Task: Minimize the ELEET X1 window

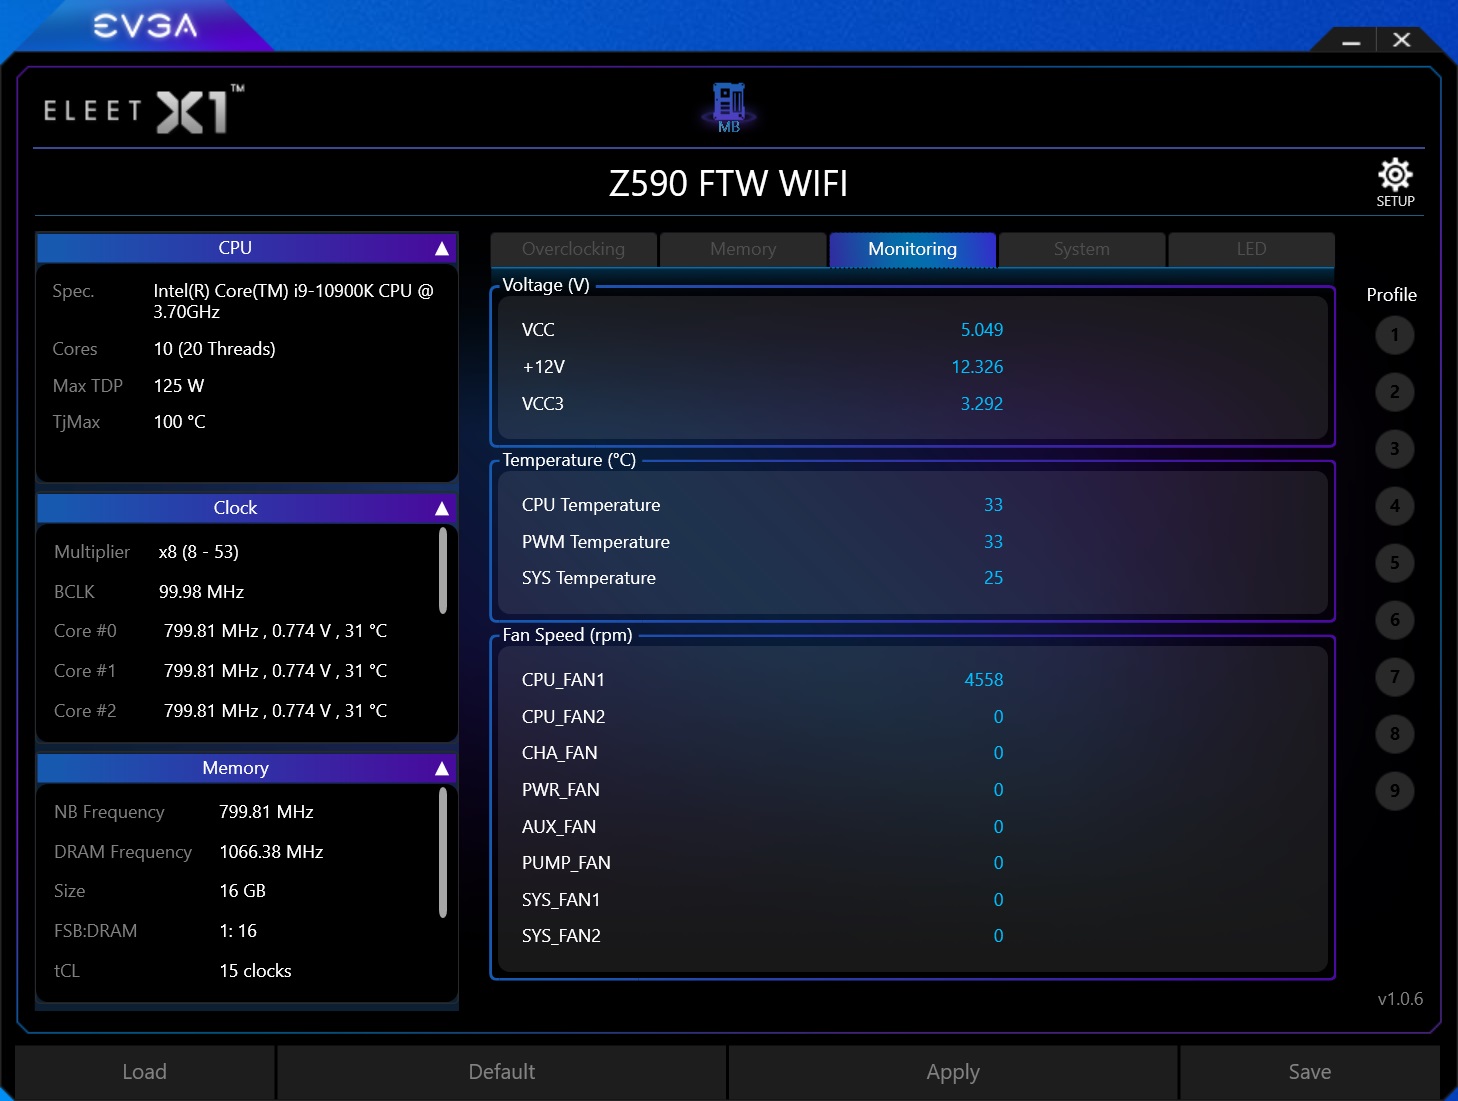Action: 1351,40
